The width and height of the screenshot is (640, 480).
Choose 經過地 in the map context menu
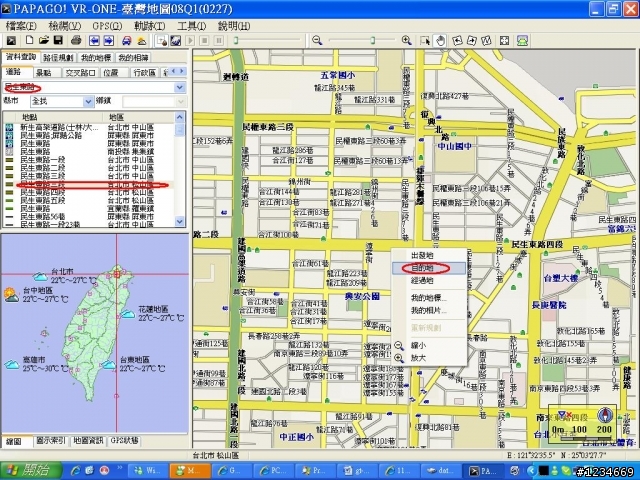(x=429, y=281)
